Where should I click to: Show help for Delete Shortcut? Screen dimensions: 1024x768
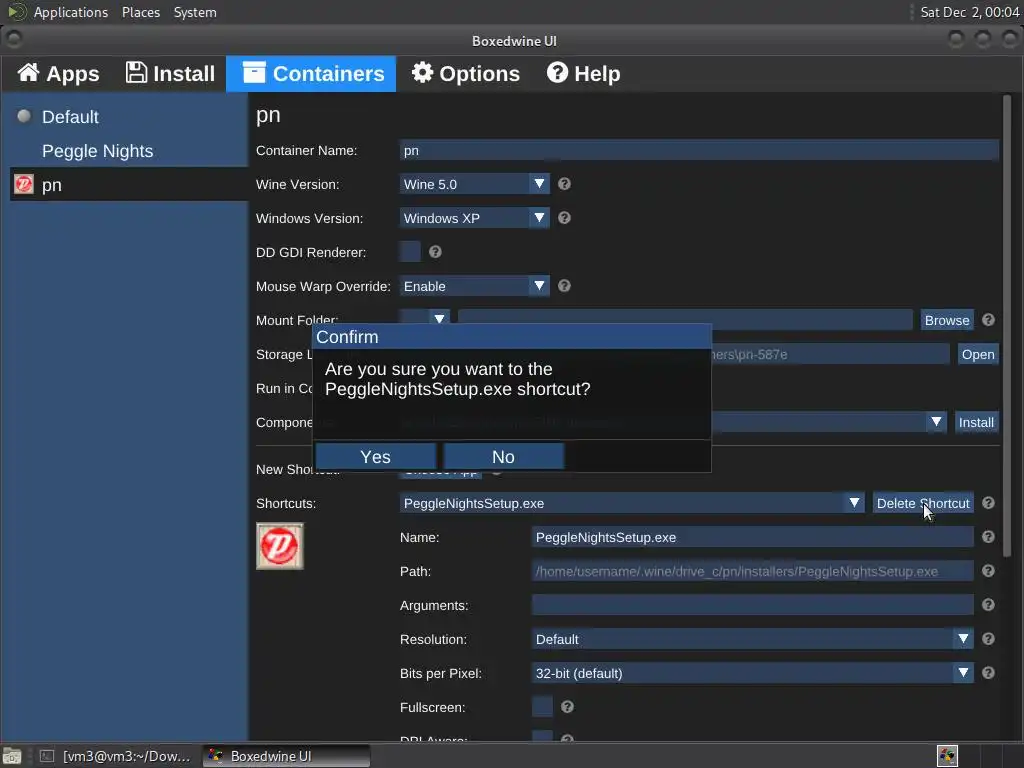(x=988, y=503)
